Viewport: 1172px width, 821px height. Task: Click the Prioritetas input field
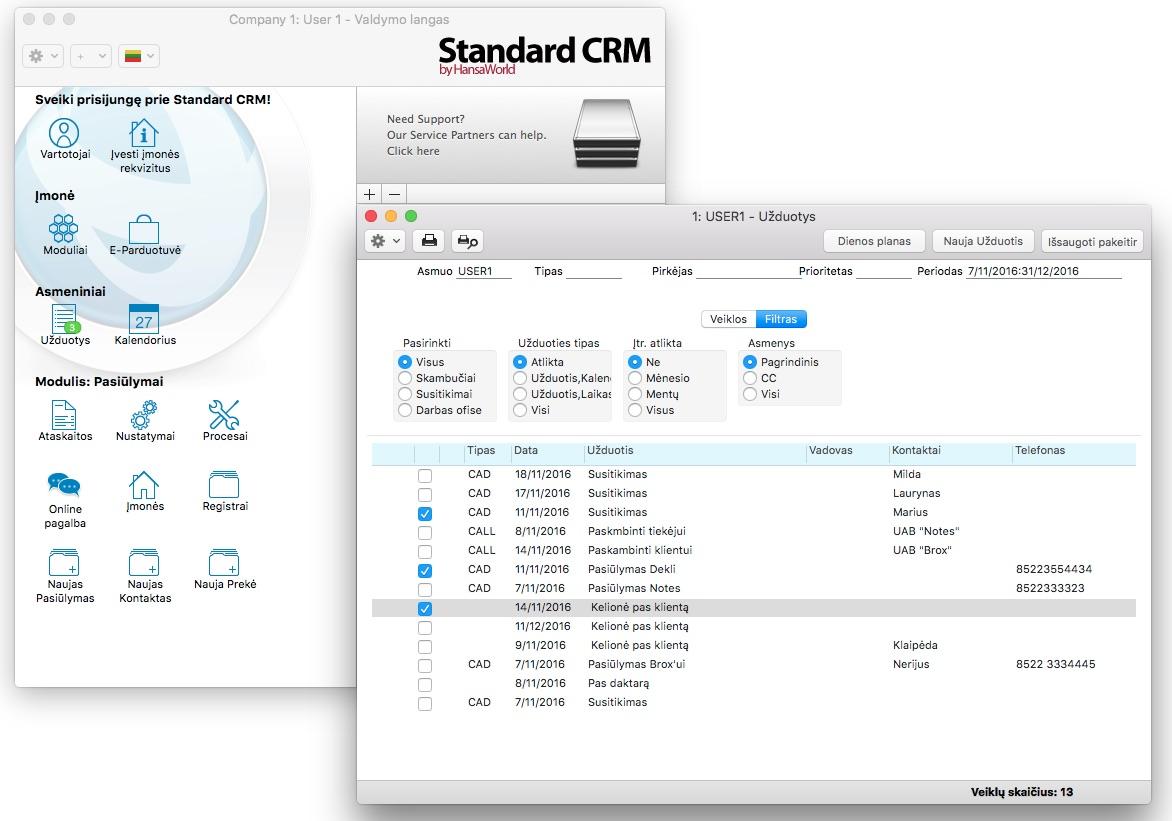(x=883, y=271)
